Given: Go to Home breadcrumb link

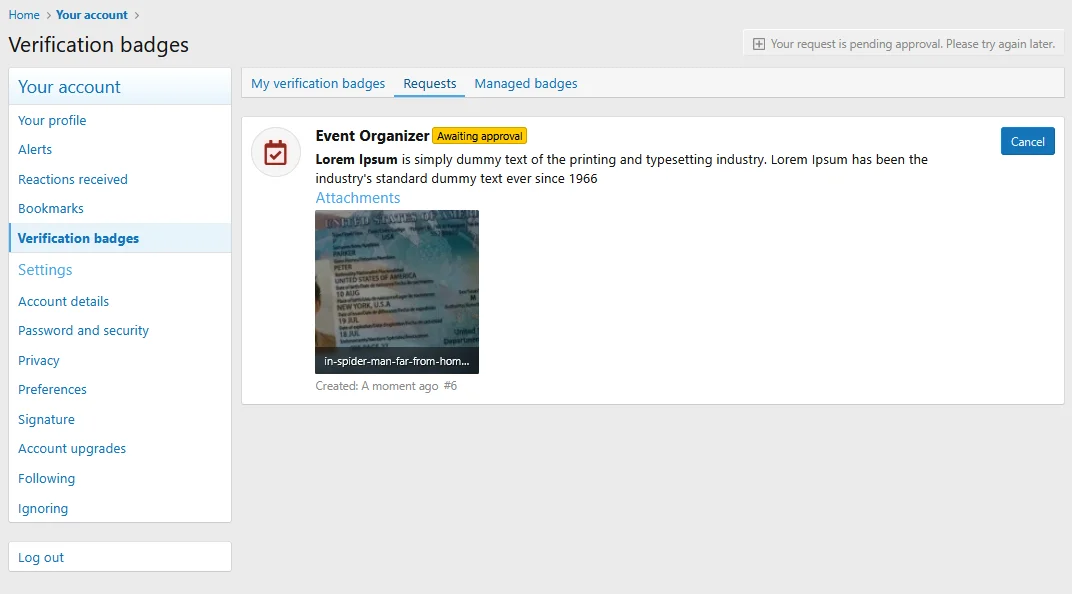Looking at the screenshot, I should 24,15.
